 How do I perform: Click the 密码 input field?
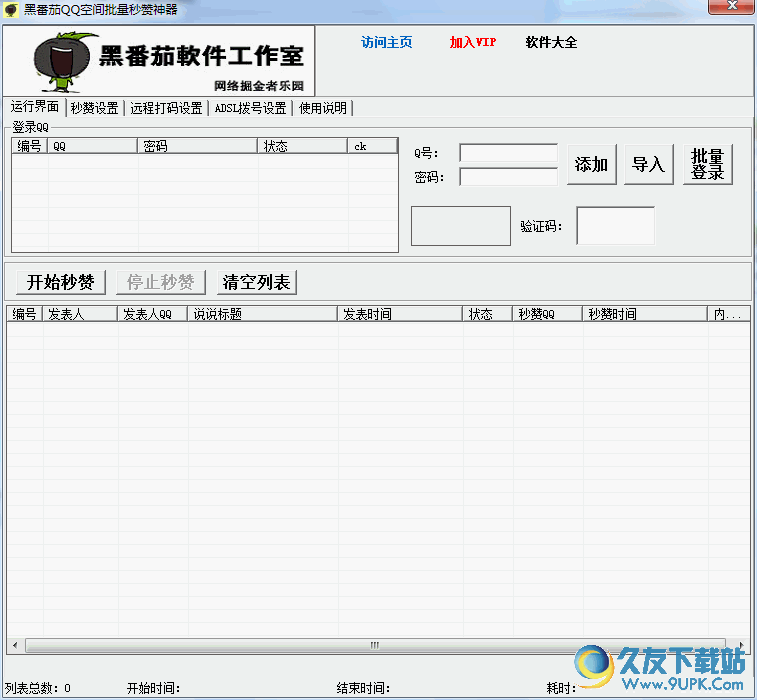[508, 177]
